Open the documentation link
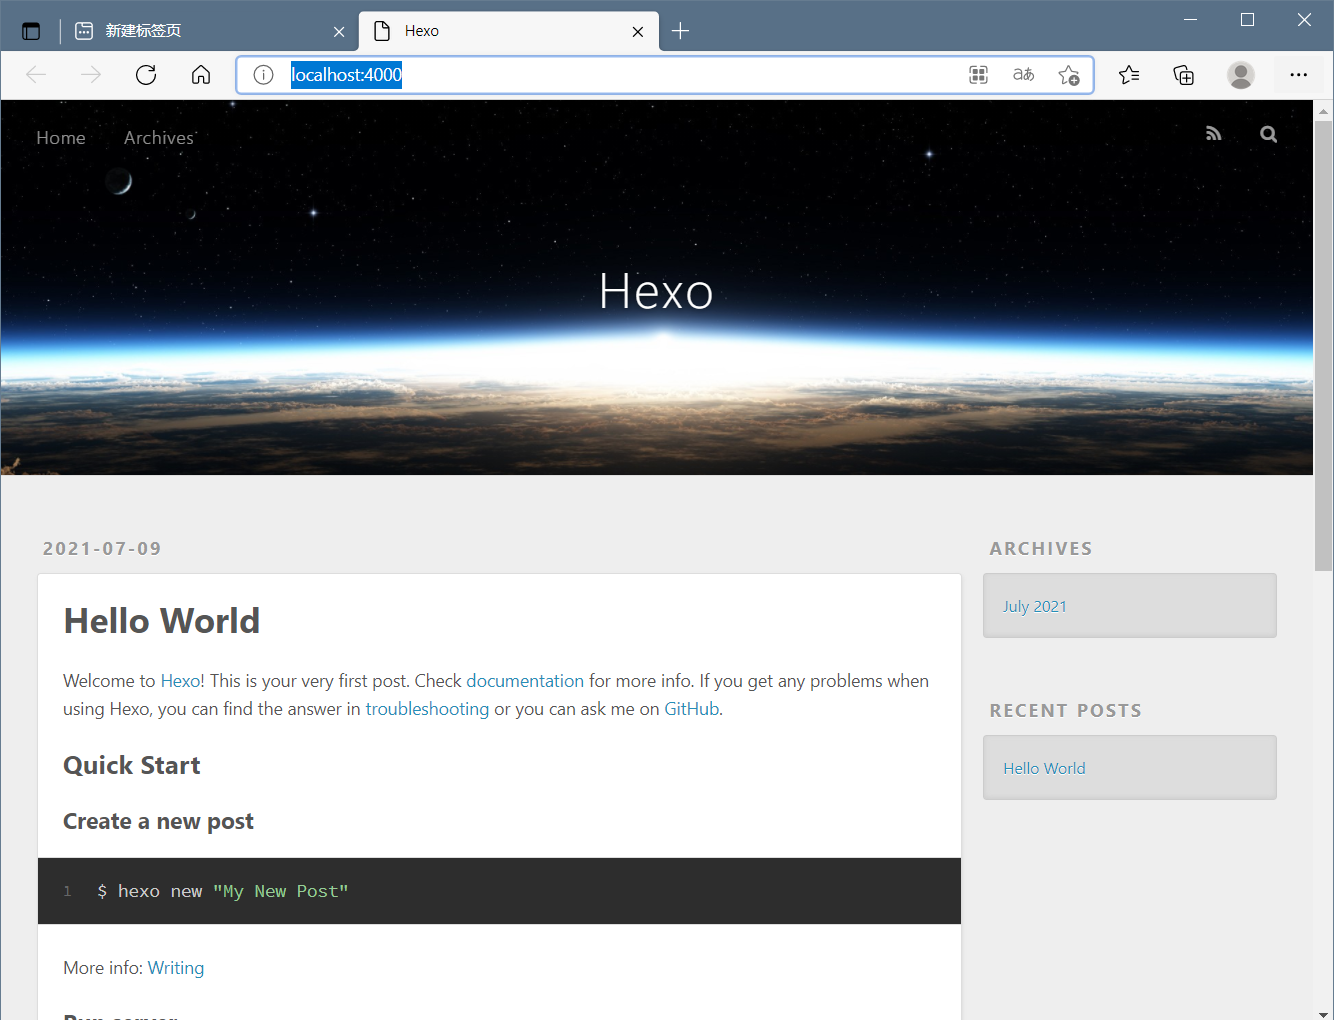Viewport: 1334px width, 1020px height. coord(525,681)
